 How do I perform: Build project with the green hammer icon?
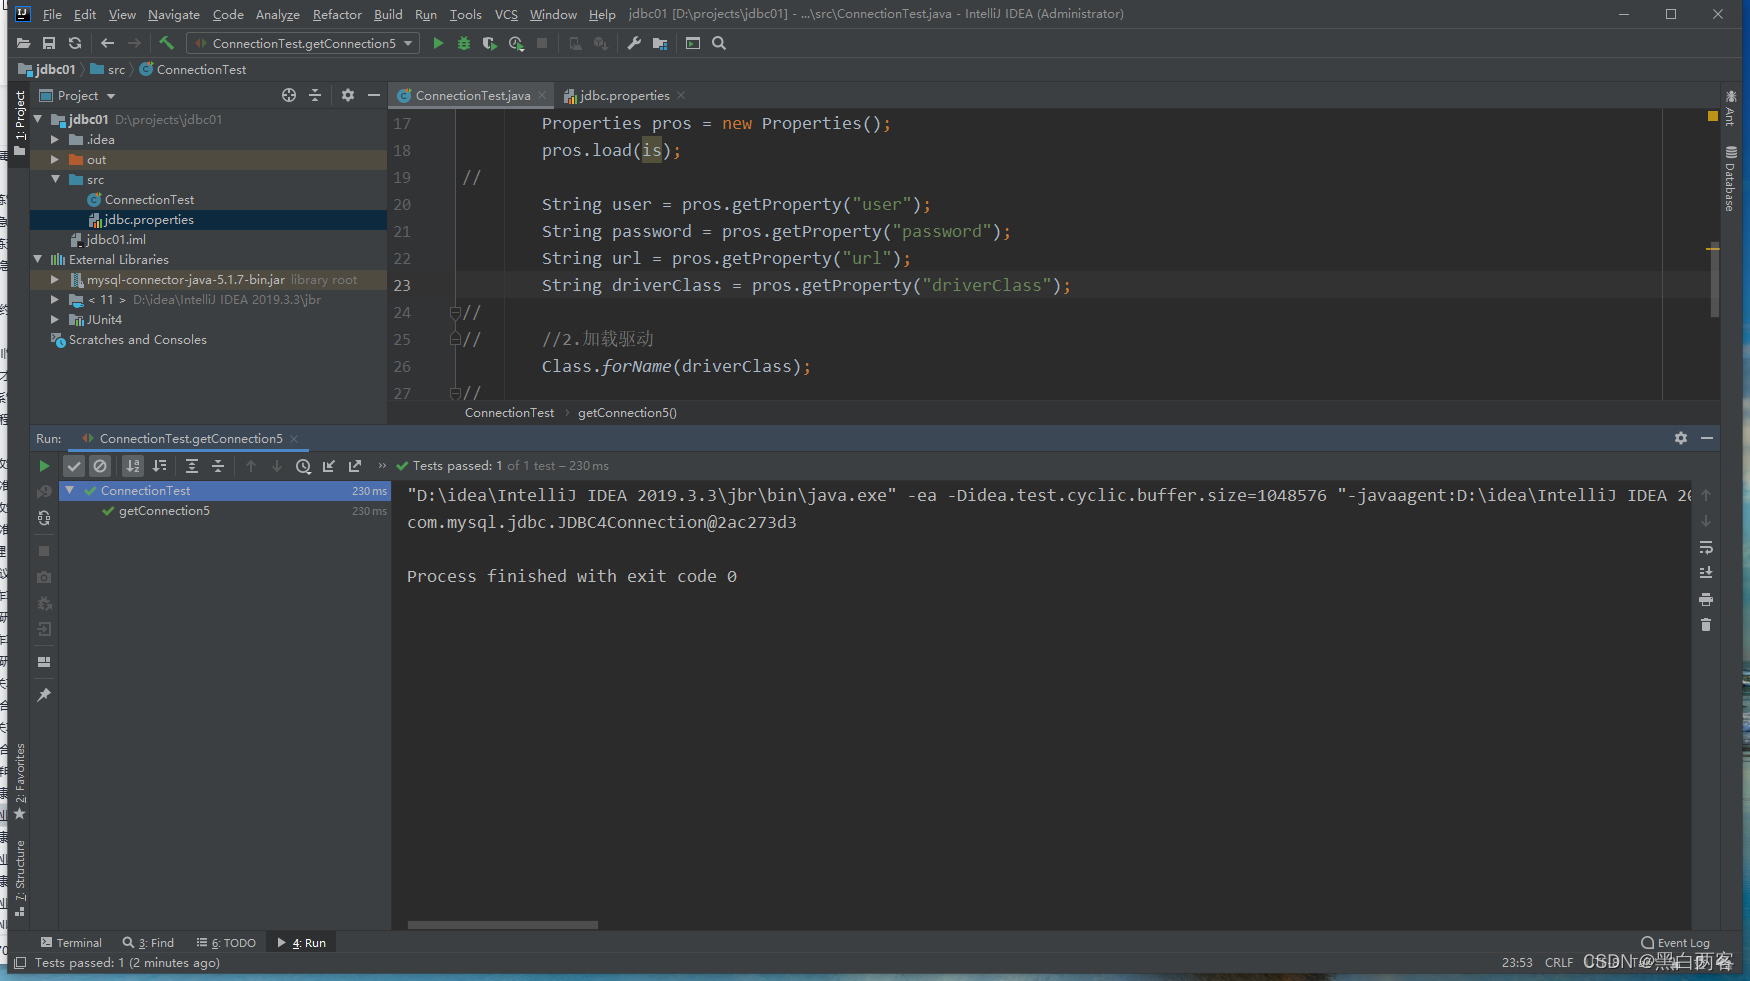point(166,43)
